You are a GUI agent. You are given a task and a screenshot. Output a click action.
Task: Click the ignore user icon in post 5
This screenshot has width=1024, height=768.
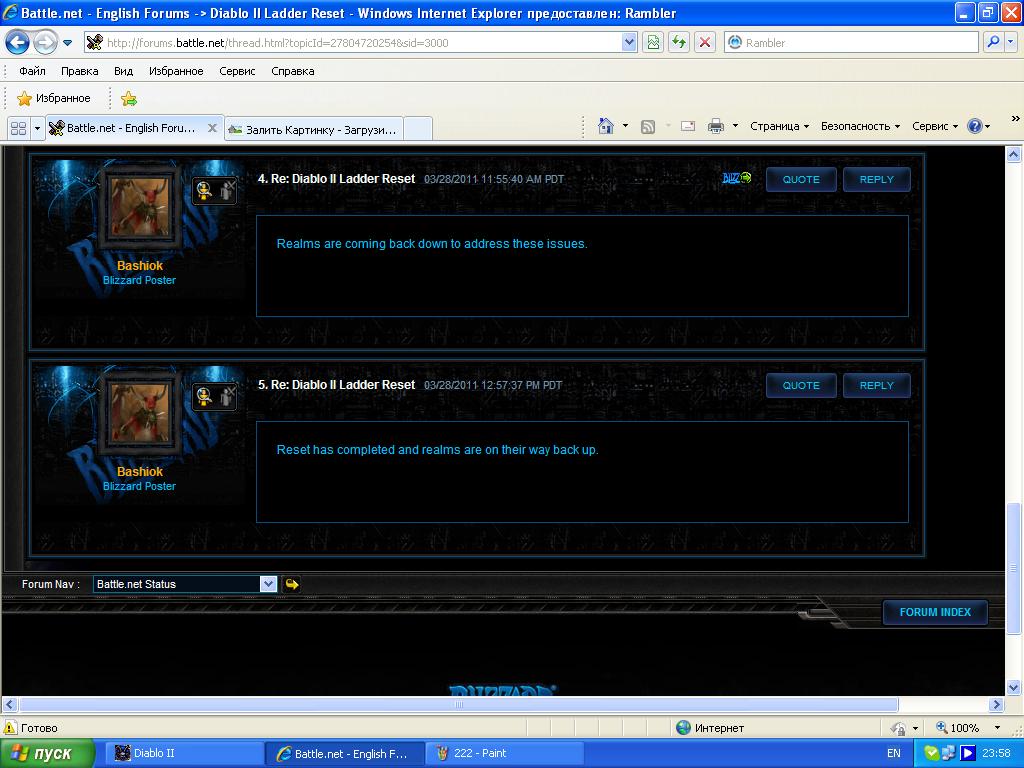point(227,396)
